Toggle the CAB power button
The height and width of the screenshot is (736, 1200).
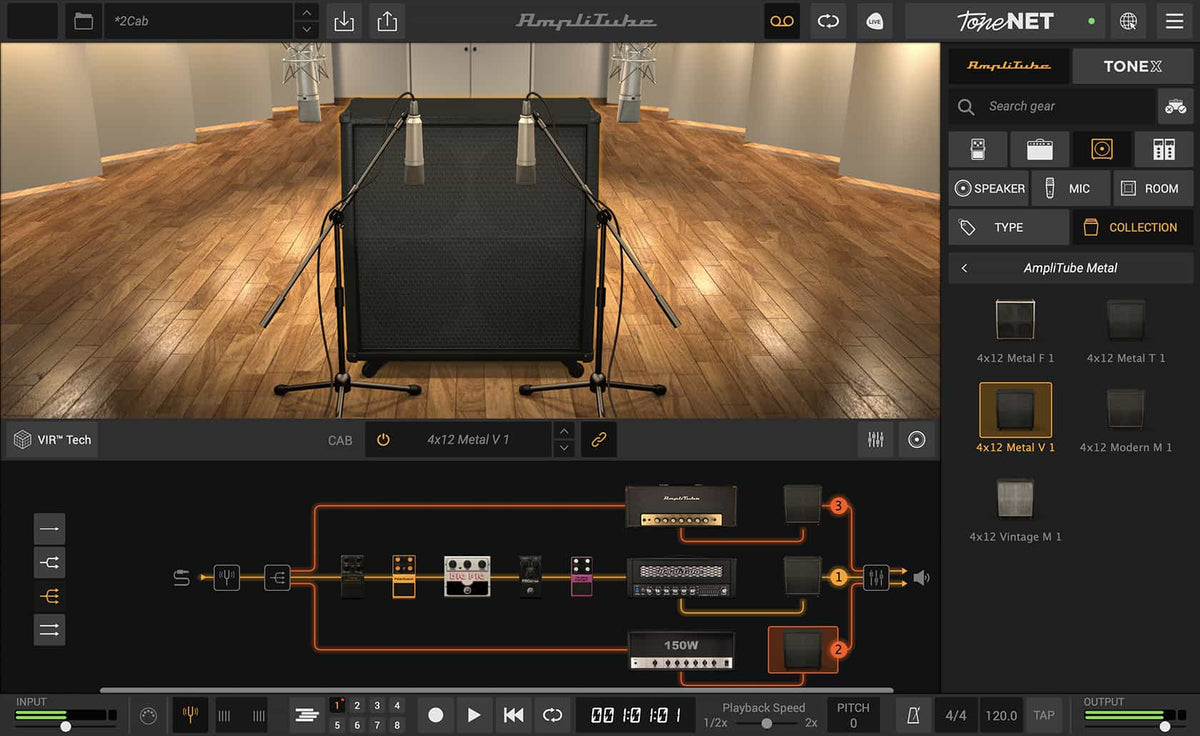(383, 440)
